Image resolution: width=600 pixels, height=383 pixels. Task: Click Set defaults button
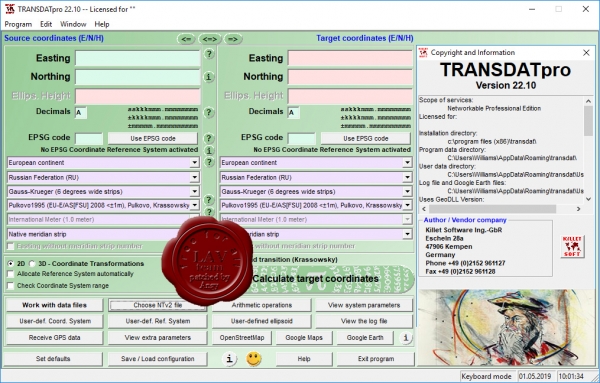53,359
